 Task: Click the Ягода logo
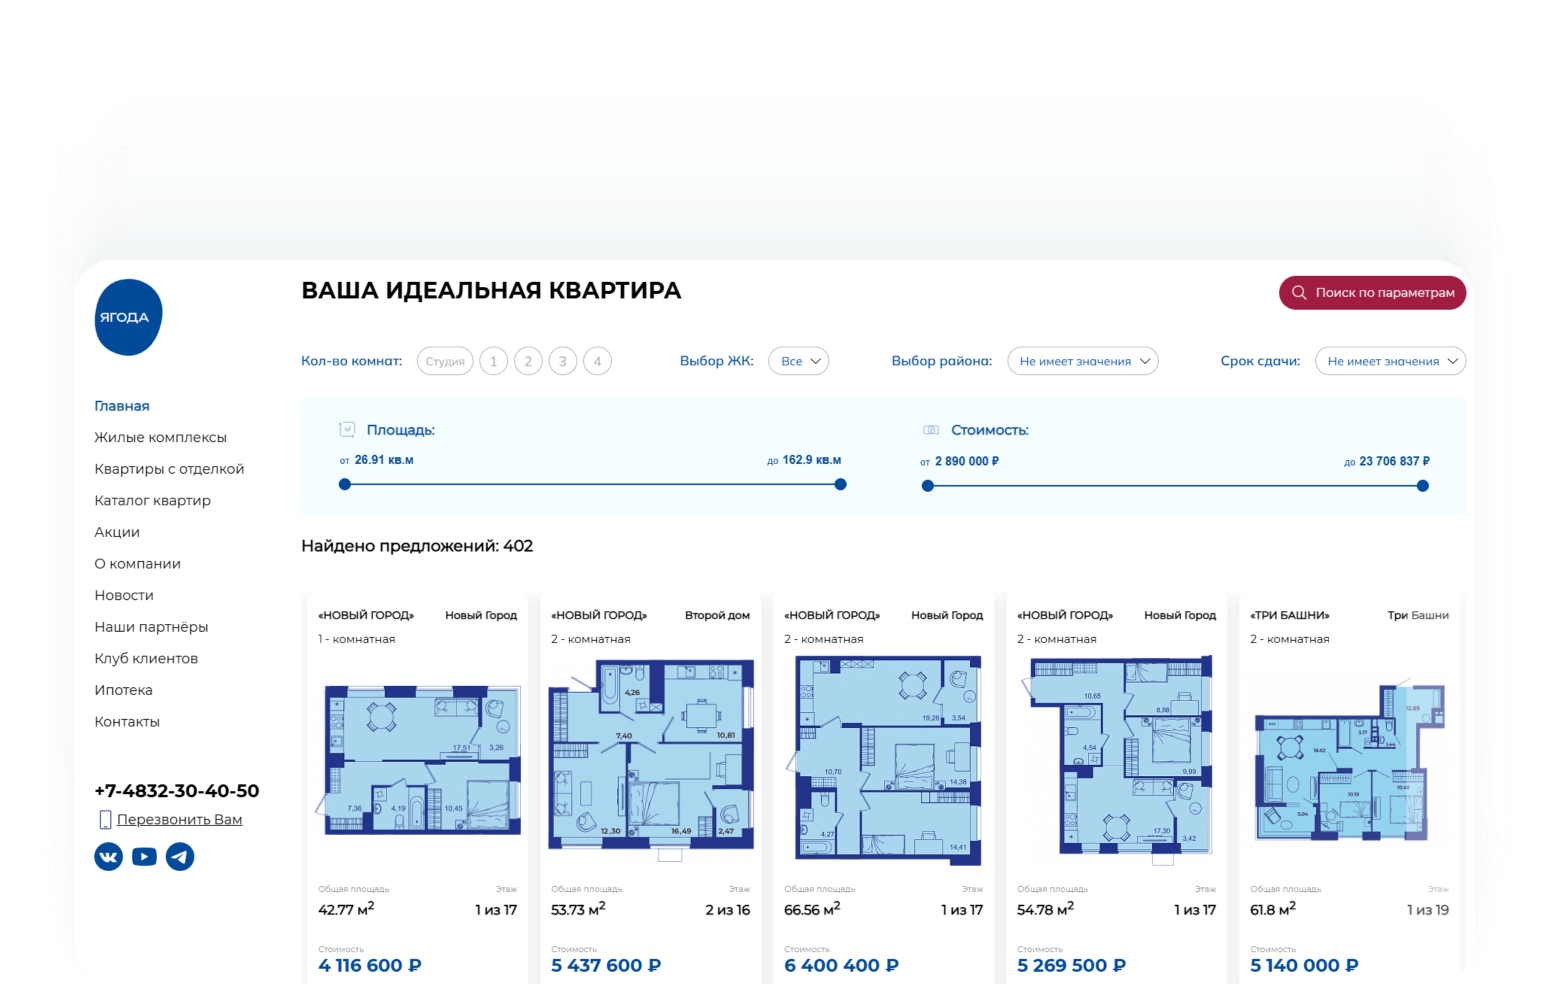click(x=128, y=317)
